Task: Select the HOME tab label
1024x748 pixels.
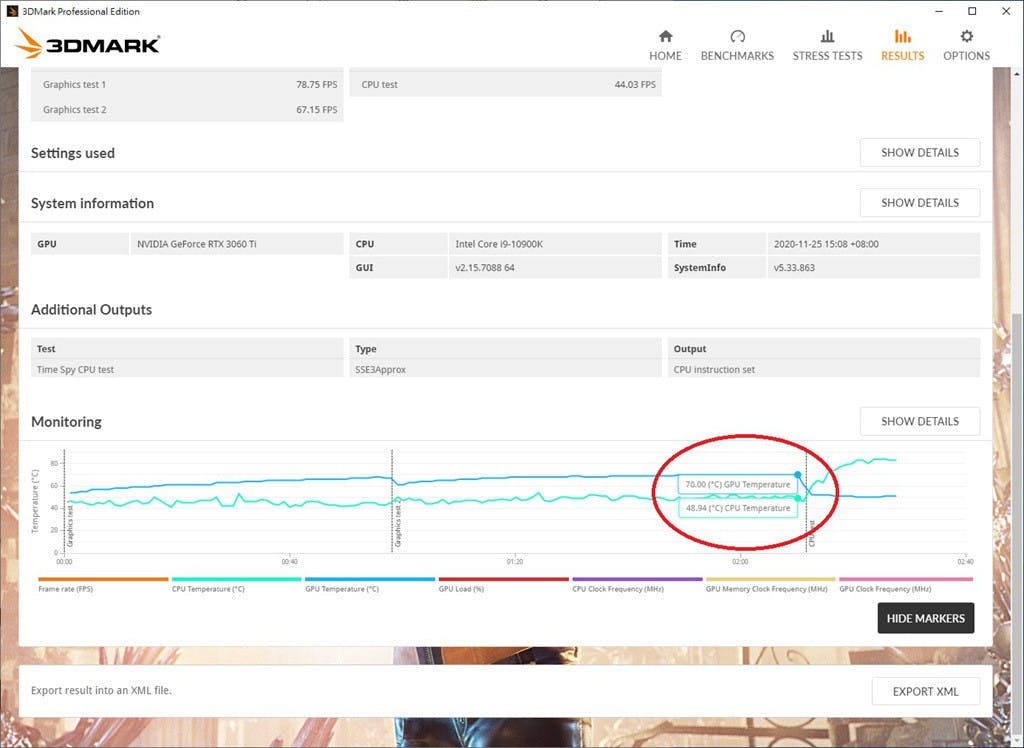Action: [665, 56]
